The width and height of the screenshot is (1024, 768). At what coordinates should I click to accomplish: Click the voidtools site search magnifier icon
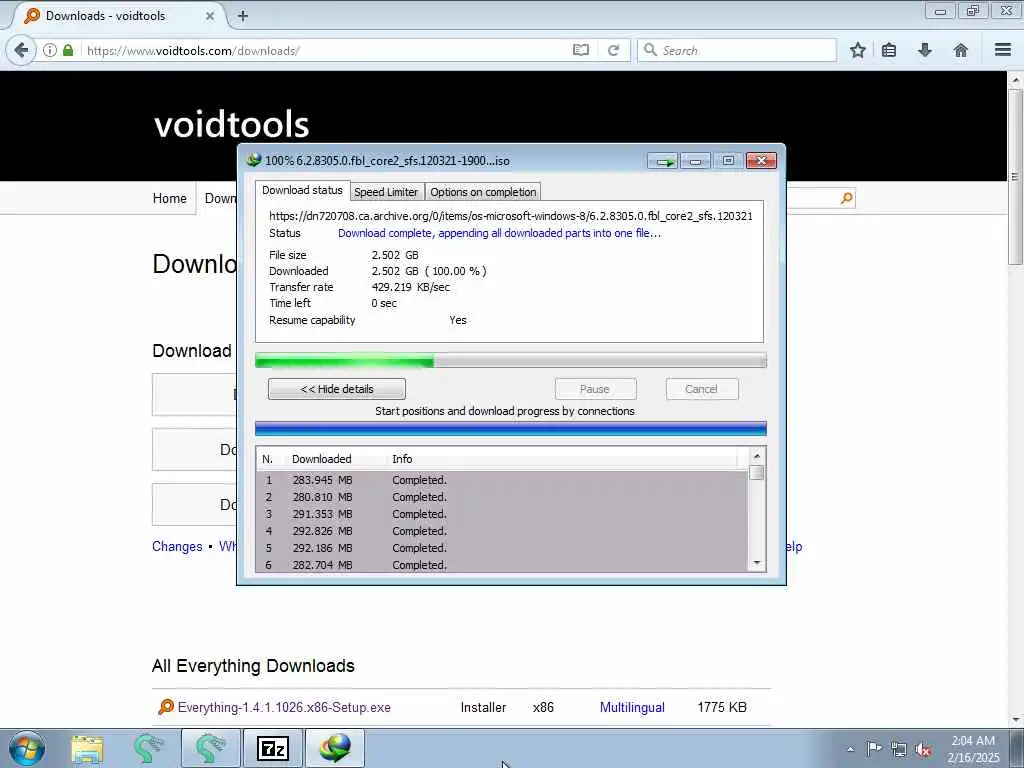846,198
